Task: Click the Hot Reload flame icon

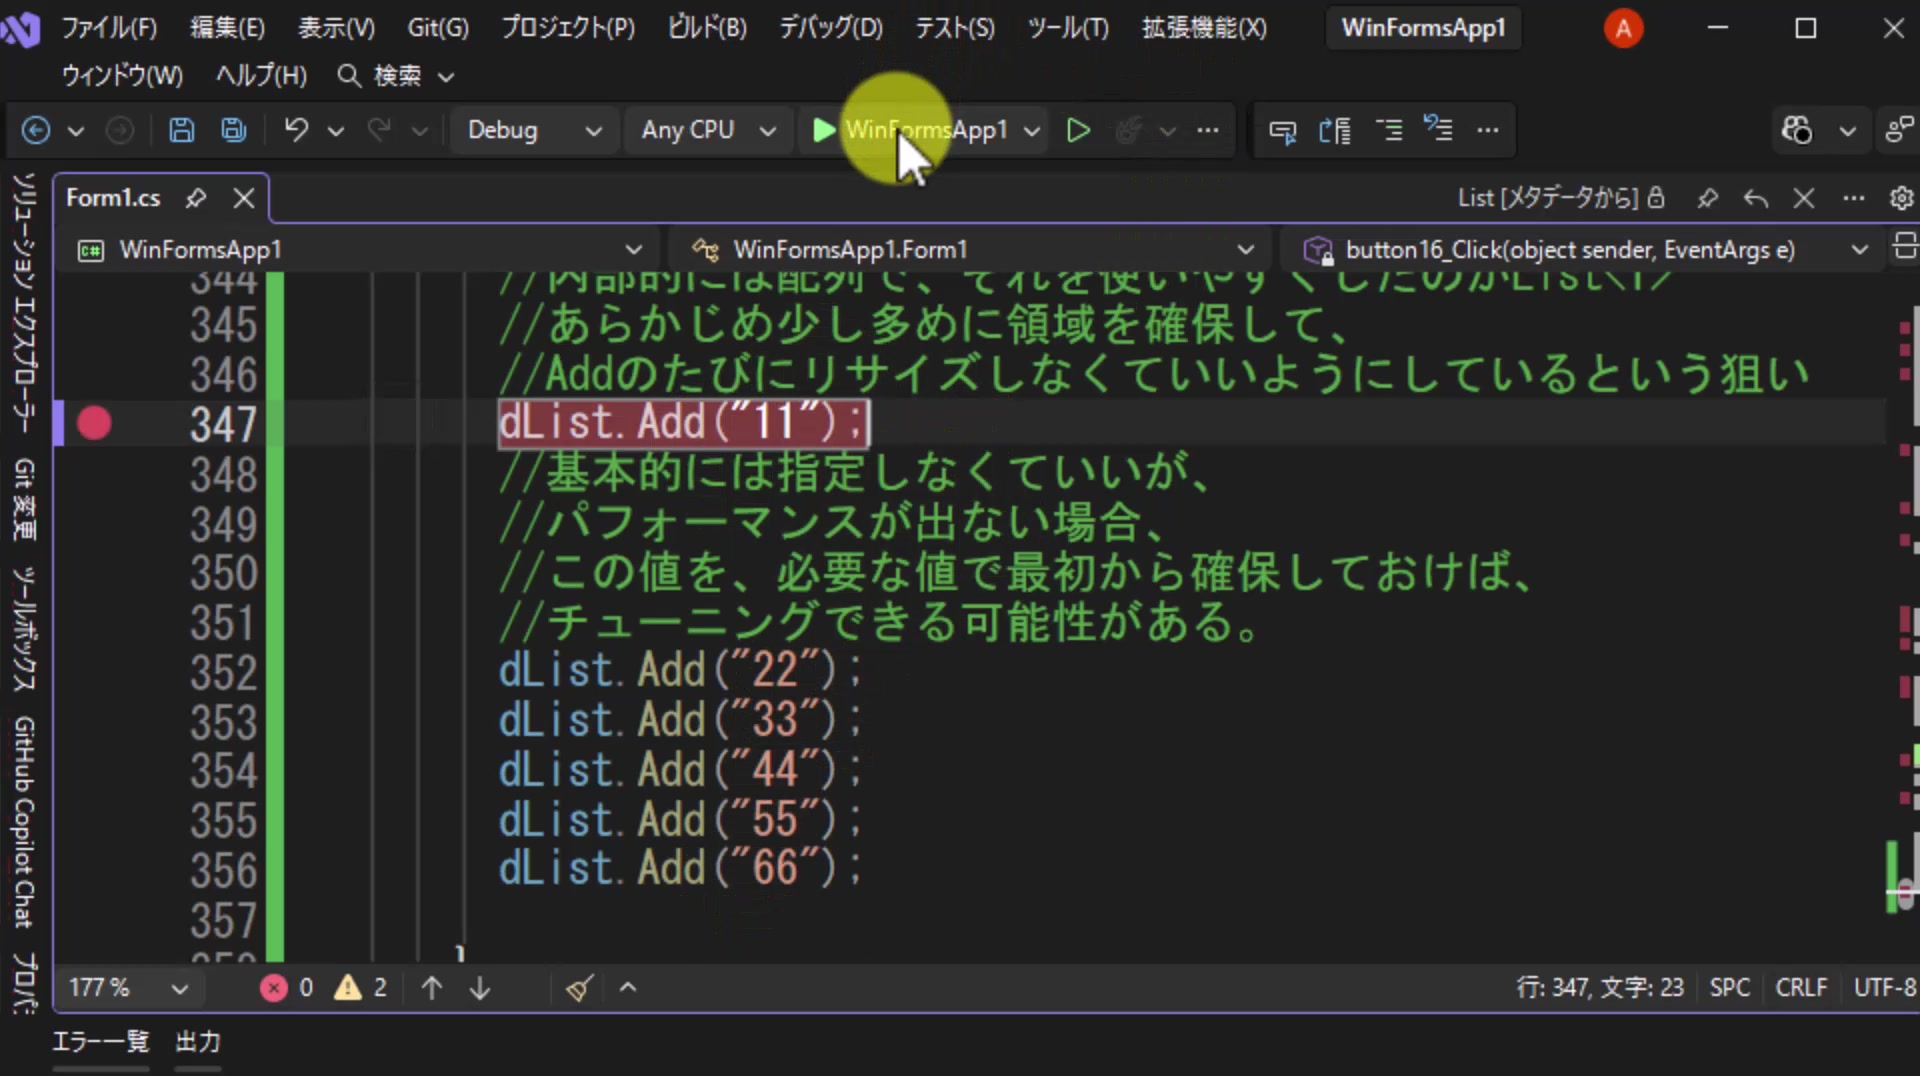Action: [1129, 130]
